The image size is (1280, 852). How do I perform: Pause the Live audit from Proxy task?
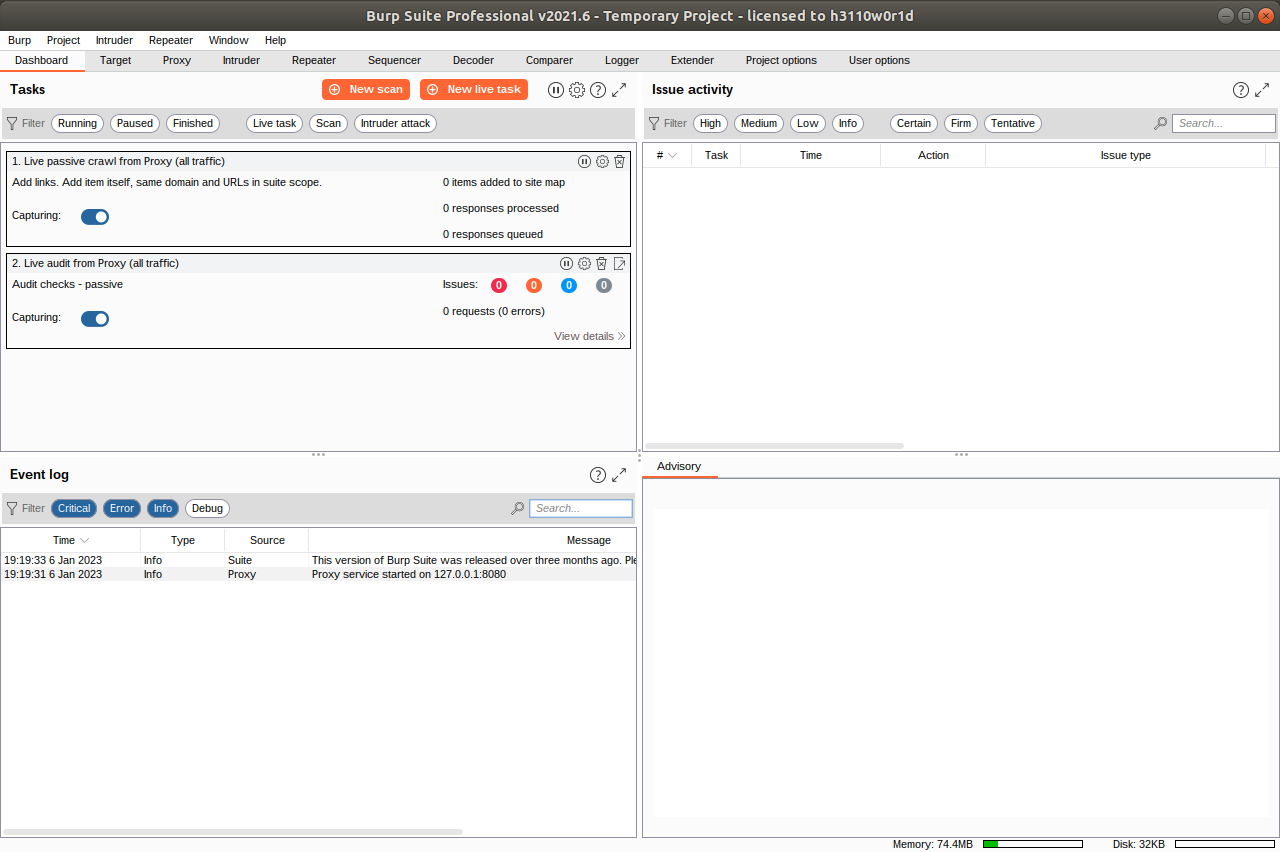(567, 263)
